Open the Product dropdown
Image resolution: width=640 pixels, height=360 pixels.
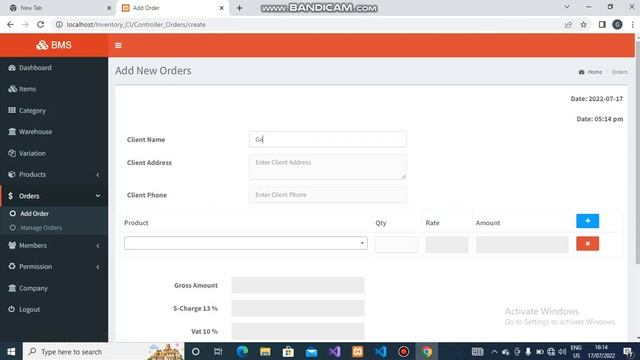pyautogui.click(x=246, y=243)
